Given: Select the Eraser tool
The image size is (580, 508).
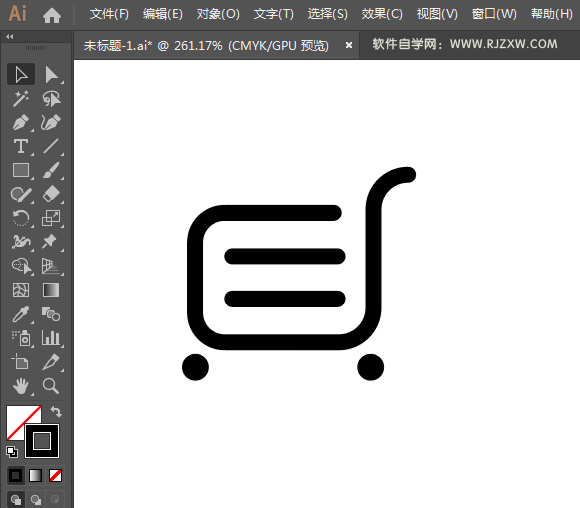Looking at the screenshot, I should [x=51, y=194].
